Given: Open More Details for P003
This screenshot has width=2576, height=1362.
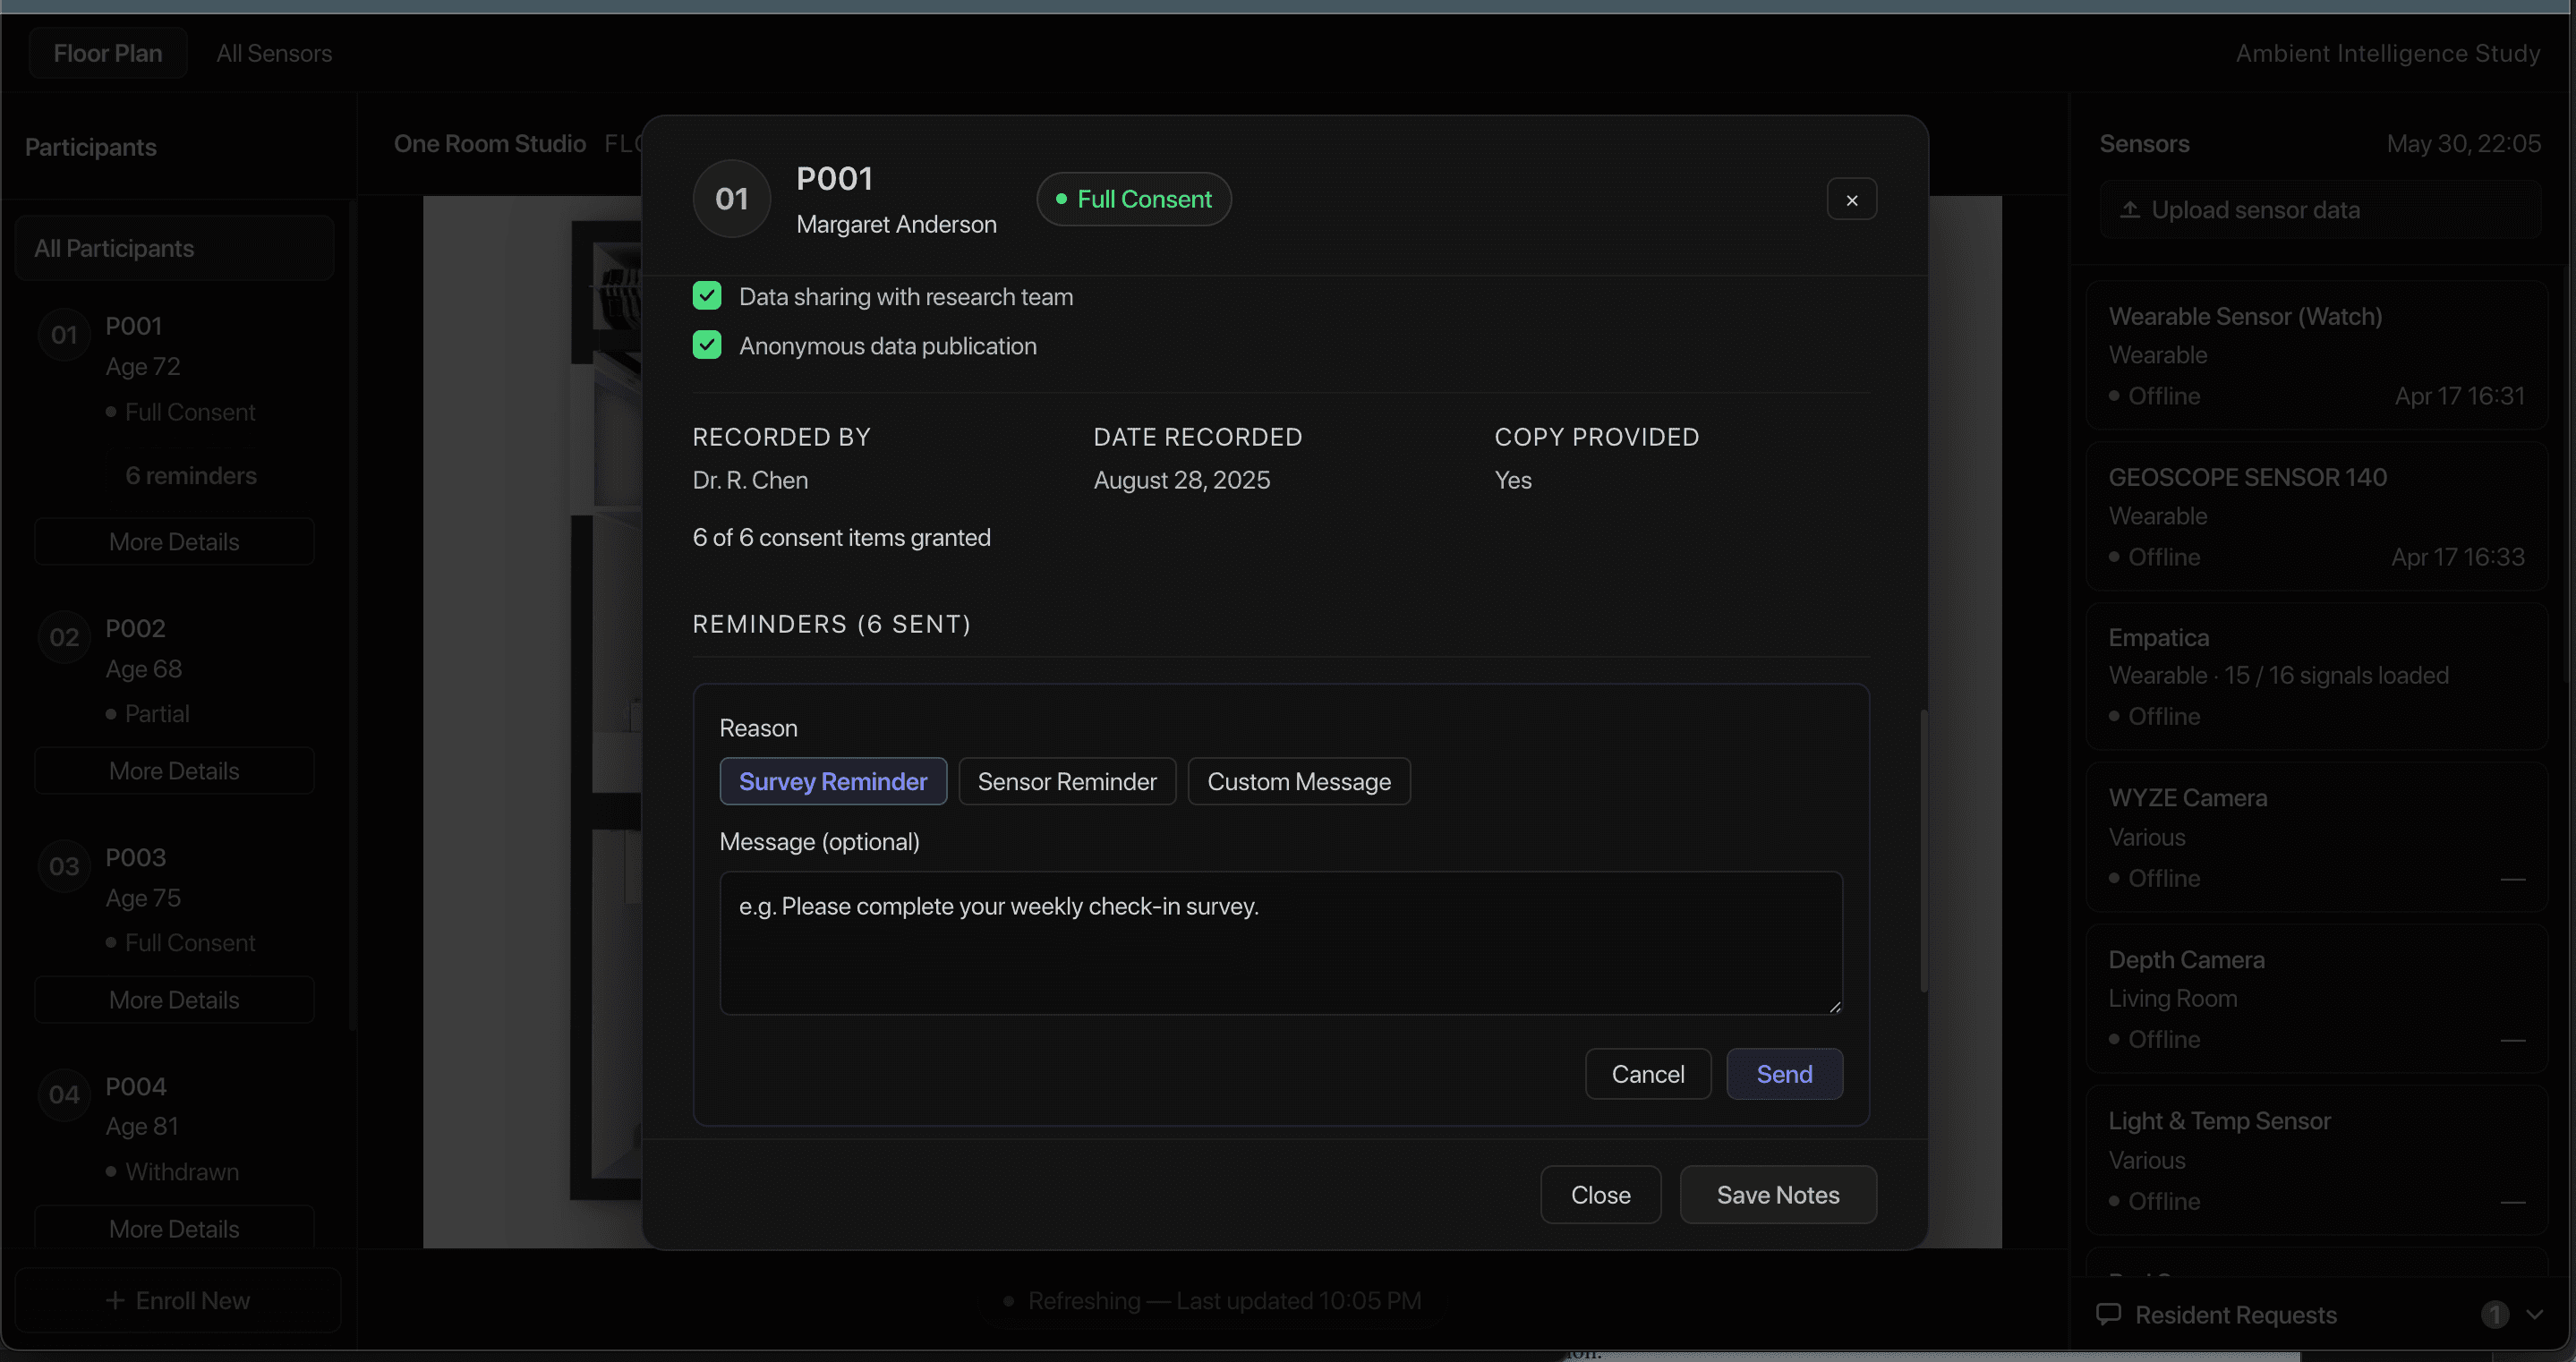Looking at the screenshot, I should click(x=174, y=999).
